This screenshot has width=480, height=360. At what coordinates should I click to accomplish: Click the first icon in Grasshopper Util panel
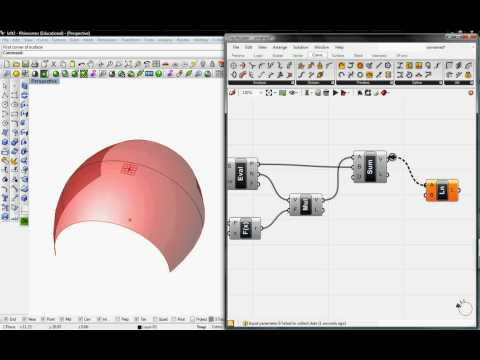449,66
